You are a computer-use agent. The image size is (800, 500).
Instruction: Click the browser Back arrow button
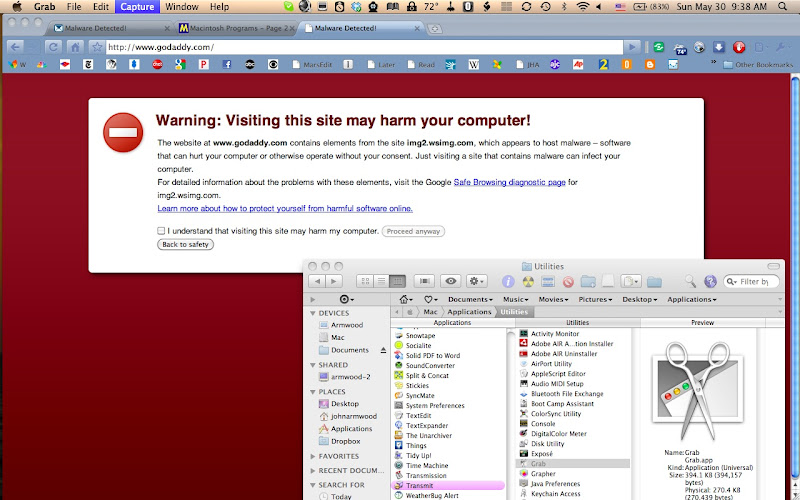pyautogui.click(x=15, y=47)
